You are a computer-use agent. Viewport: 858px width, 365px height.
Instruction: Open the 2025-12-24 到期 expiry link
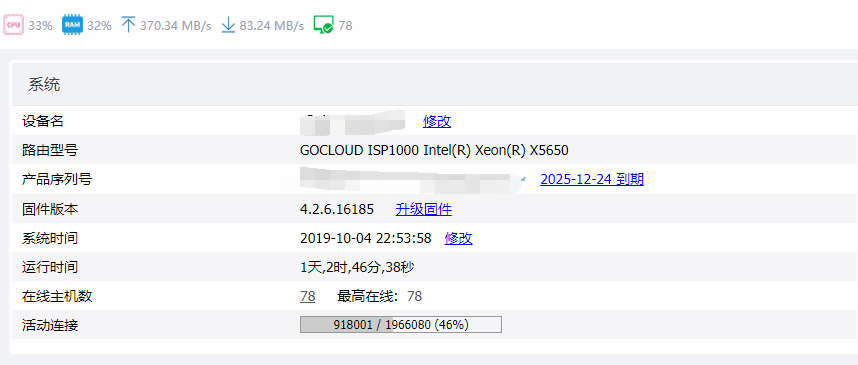[592, 179]
